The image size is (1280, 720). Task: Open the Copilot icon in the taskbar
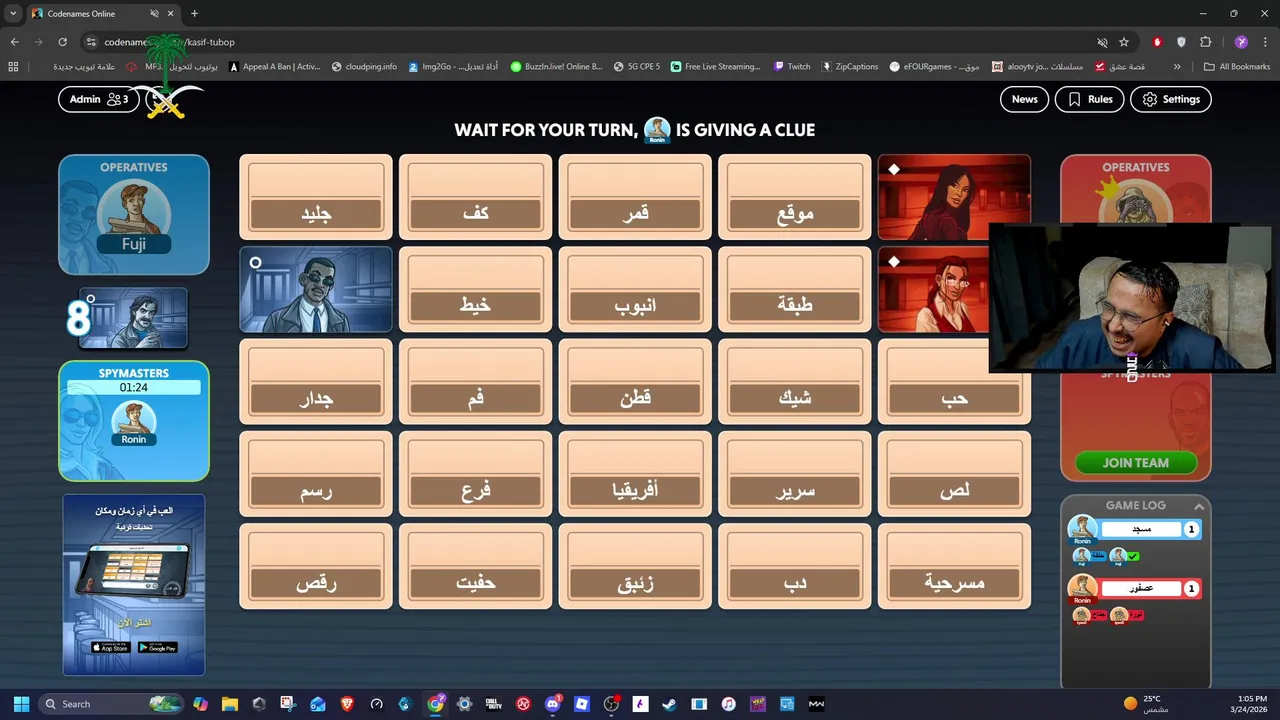[x=200, y=704]
